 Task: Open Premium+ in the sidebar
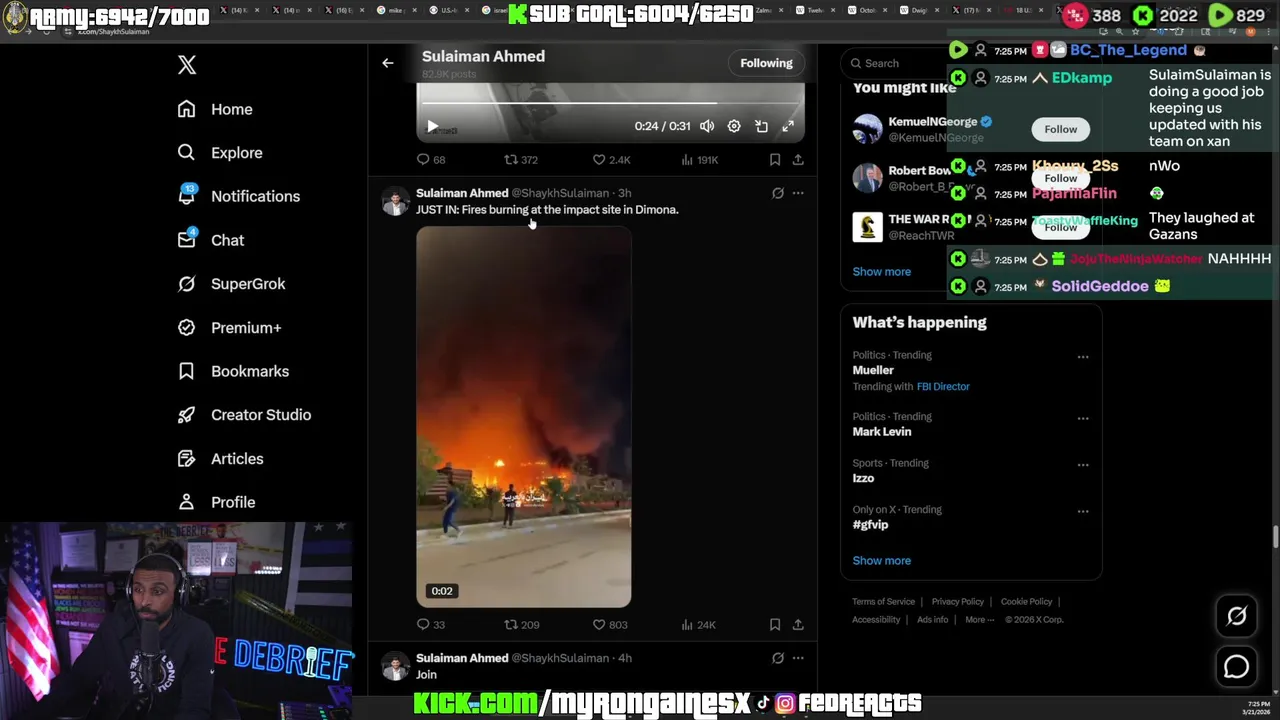click(229, 328)
